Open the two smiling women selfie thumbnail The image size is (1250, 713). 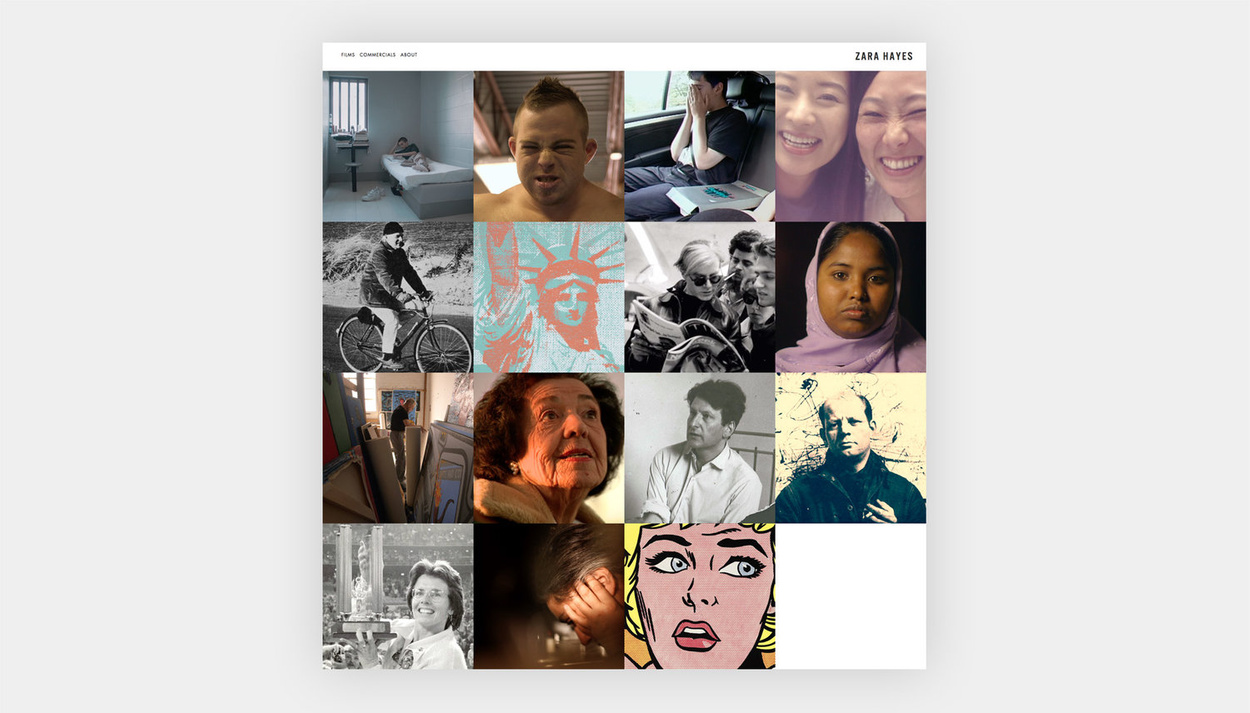851,146
